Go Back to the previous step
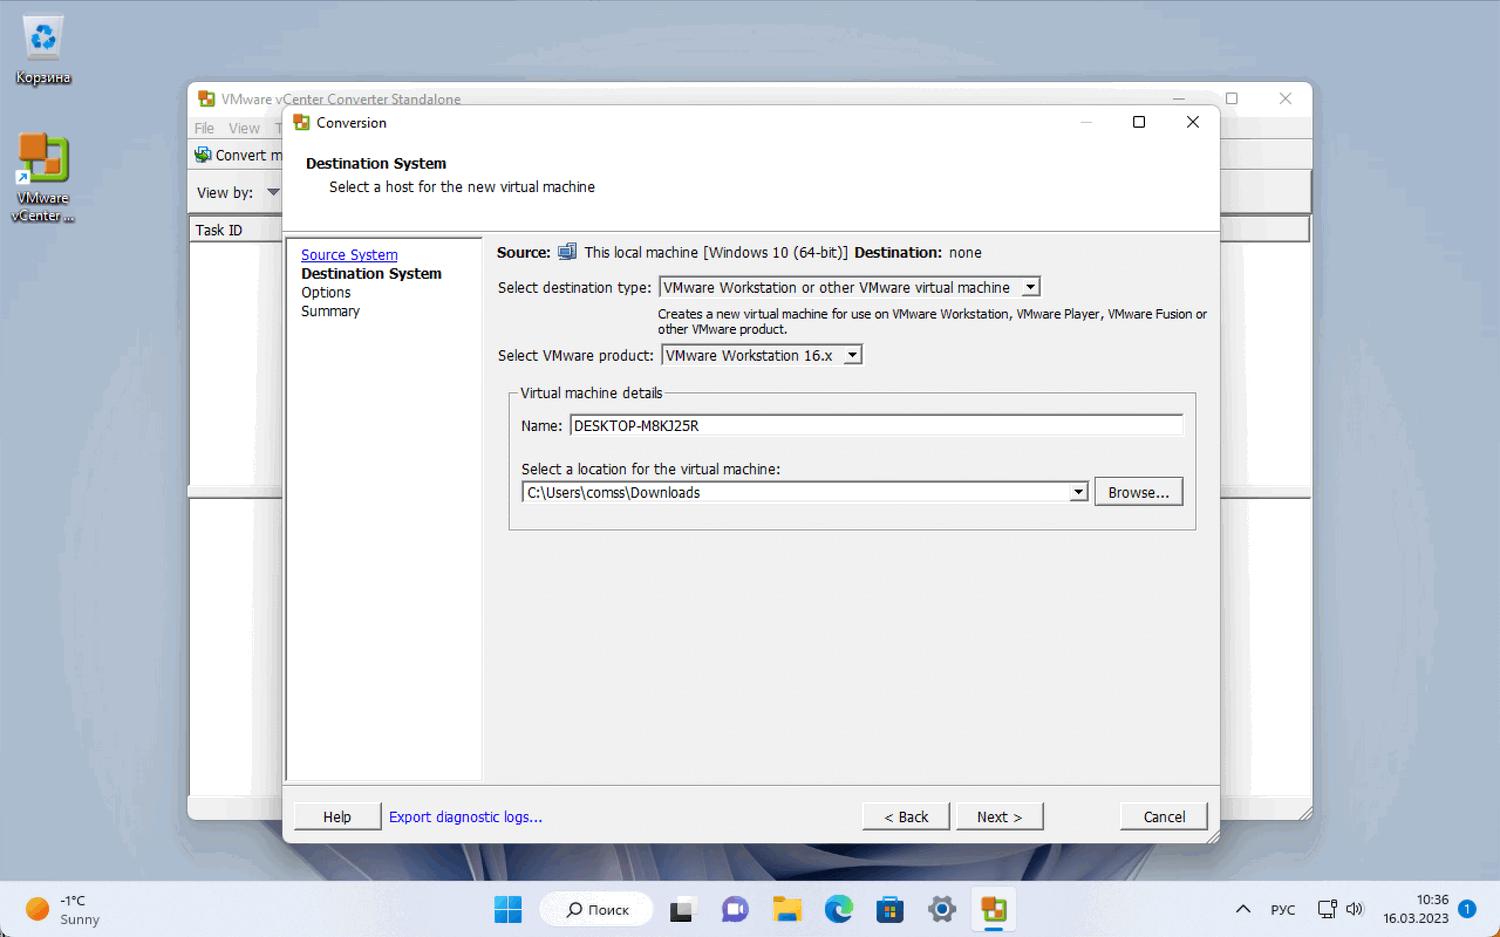The height and width of the screenshot is (937, 1500). pyautogui.click(x=906, y=817)
